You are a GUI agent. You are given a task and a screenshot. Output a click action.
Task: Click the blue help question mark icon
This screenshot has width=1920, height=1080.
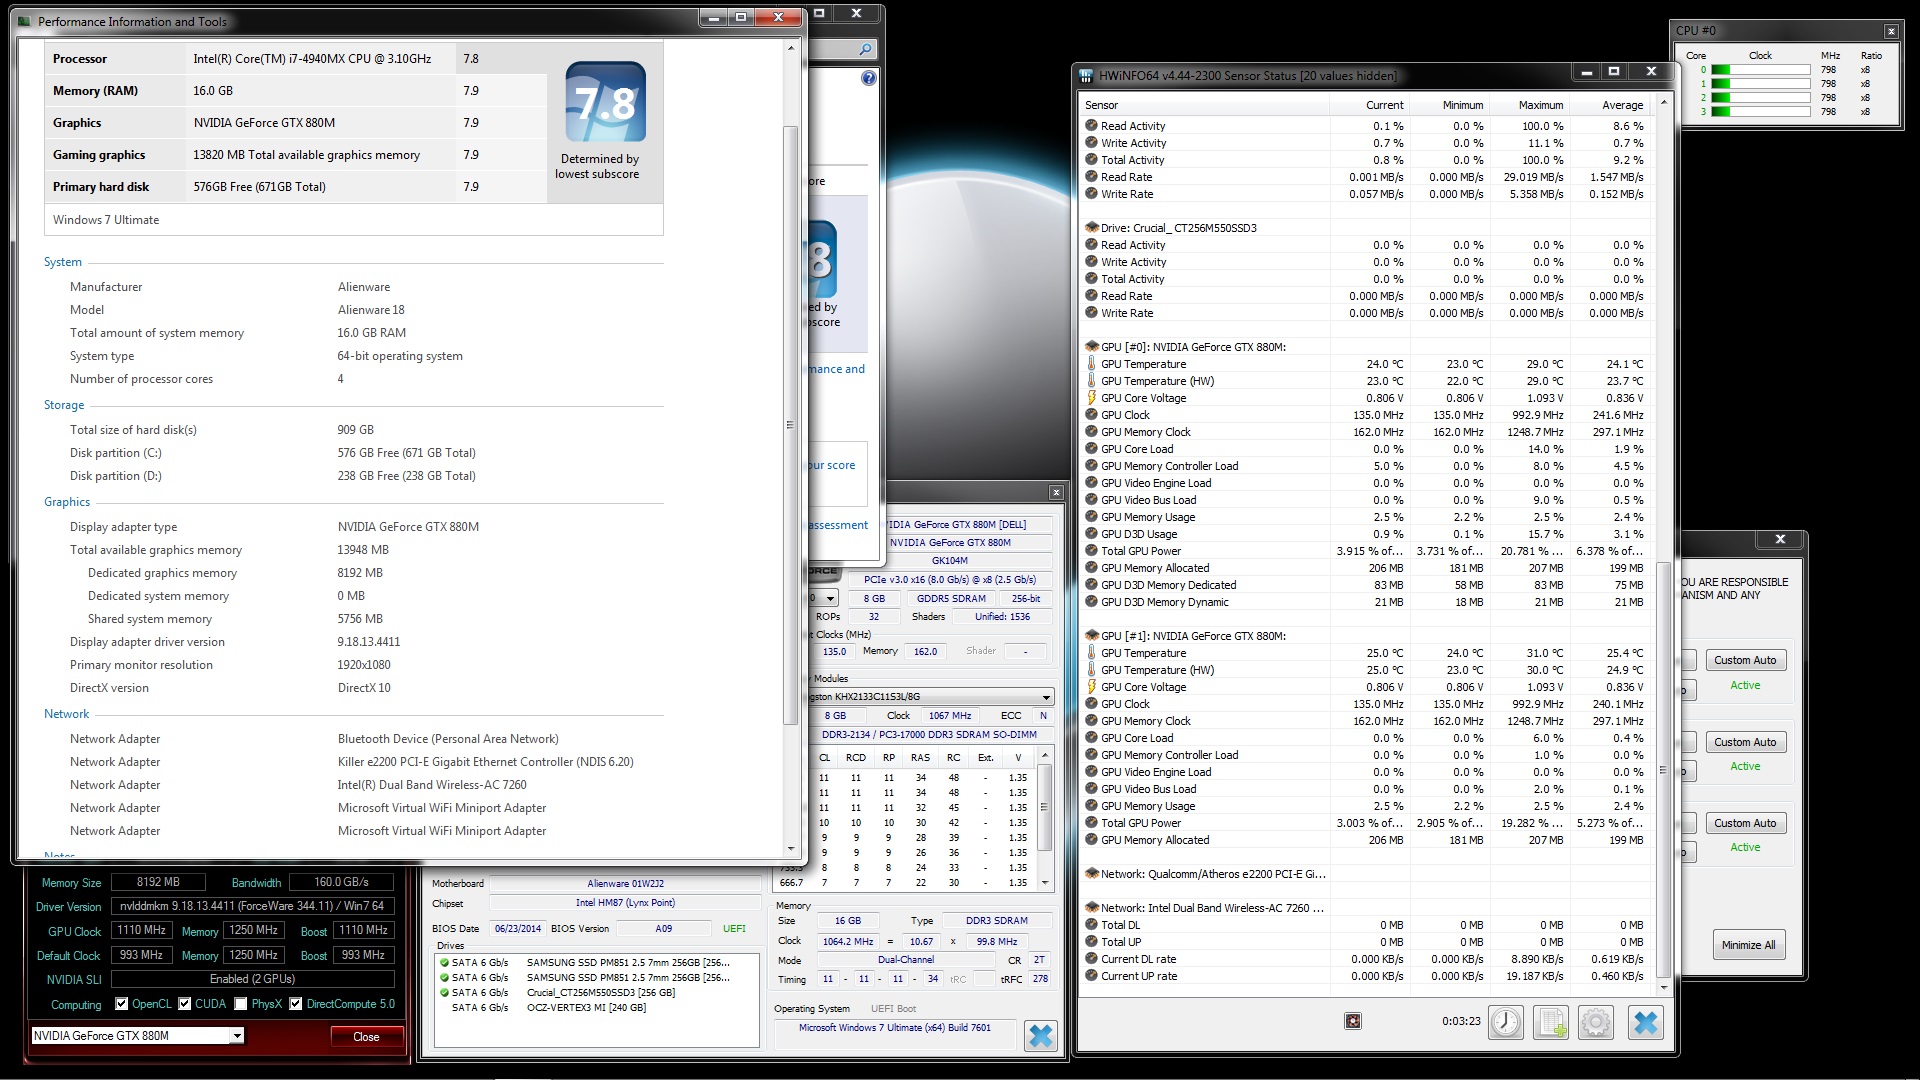click(x=868, y=78)
